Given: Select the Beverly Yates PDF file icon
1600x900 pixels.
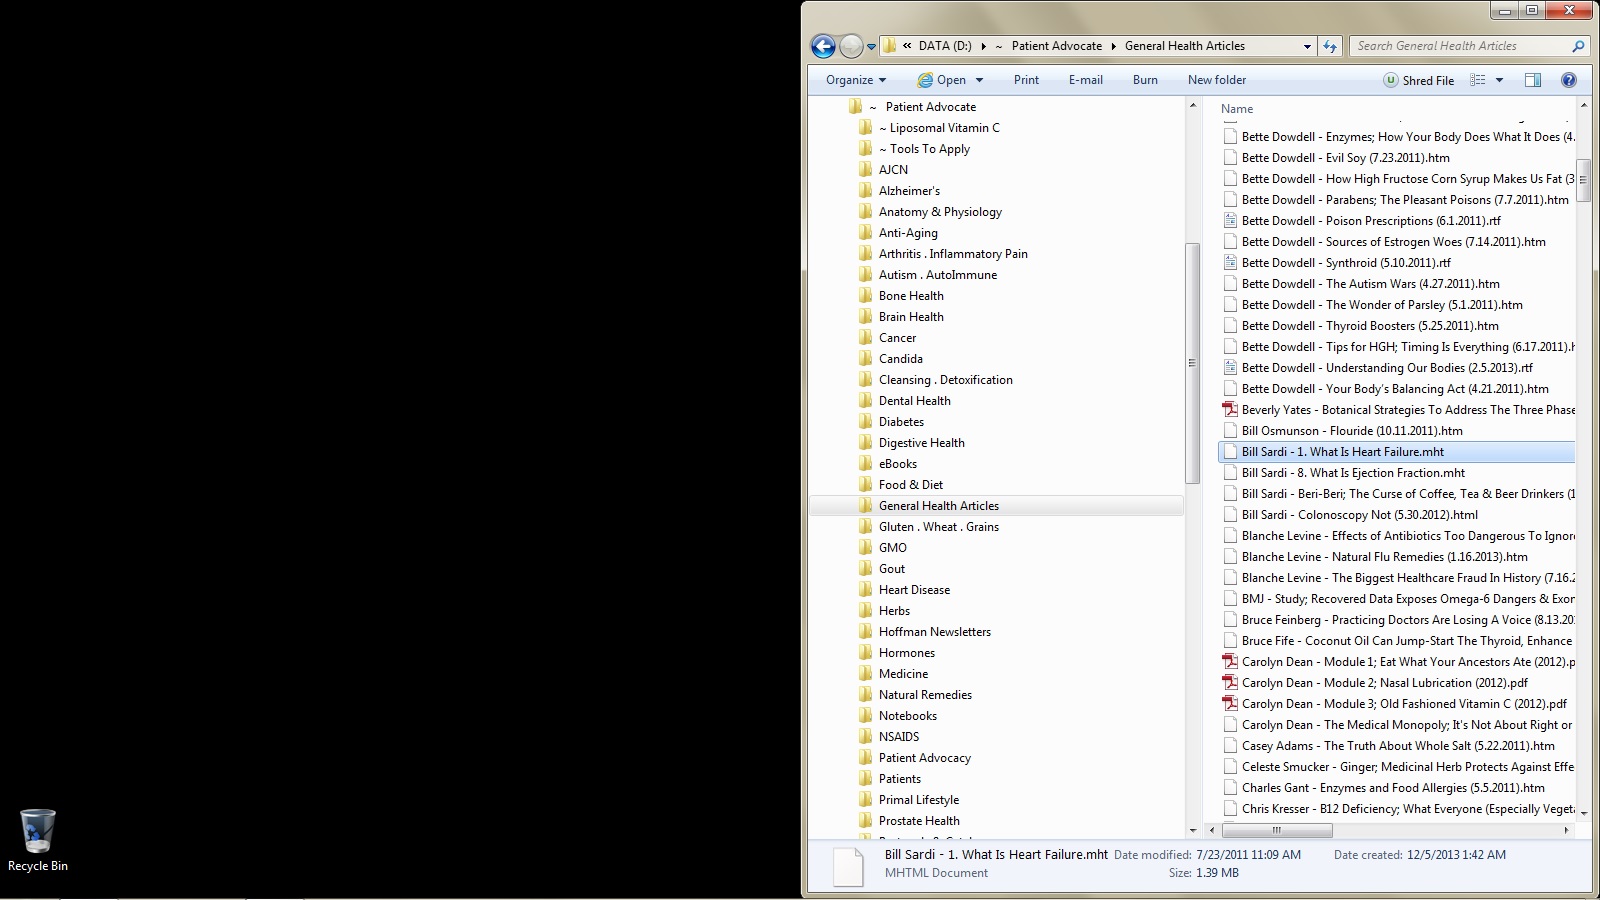Looking at the screenshot, I should [x=1230, y=410].
